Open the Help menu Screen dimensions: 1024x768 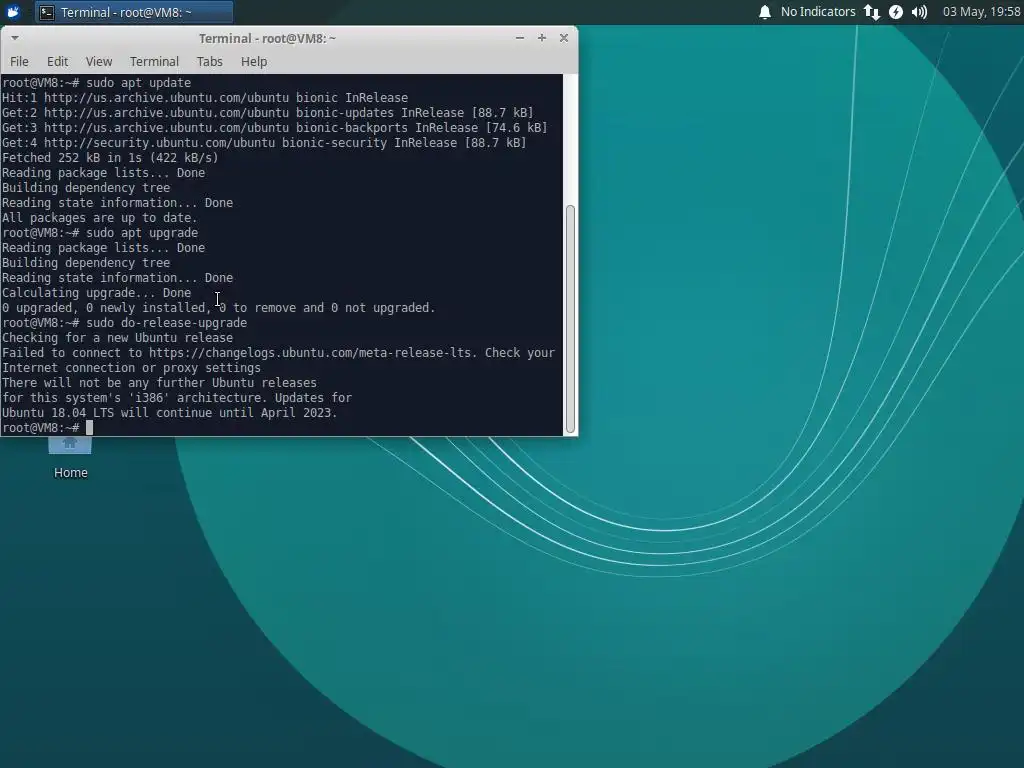click(253, 61)
